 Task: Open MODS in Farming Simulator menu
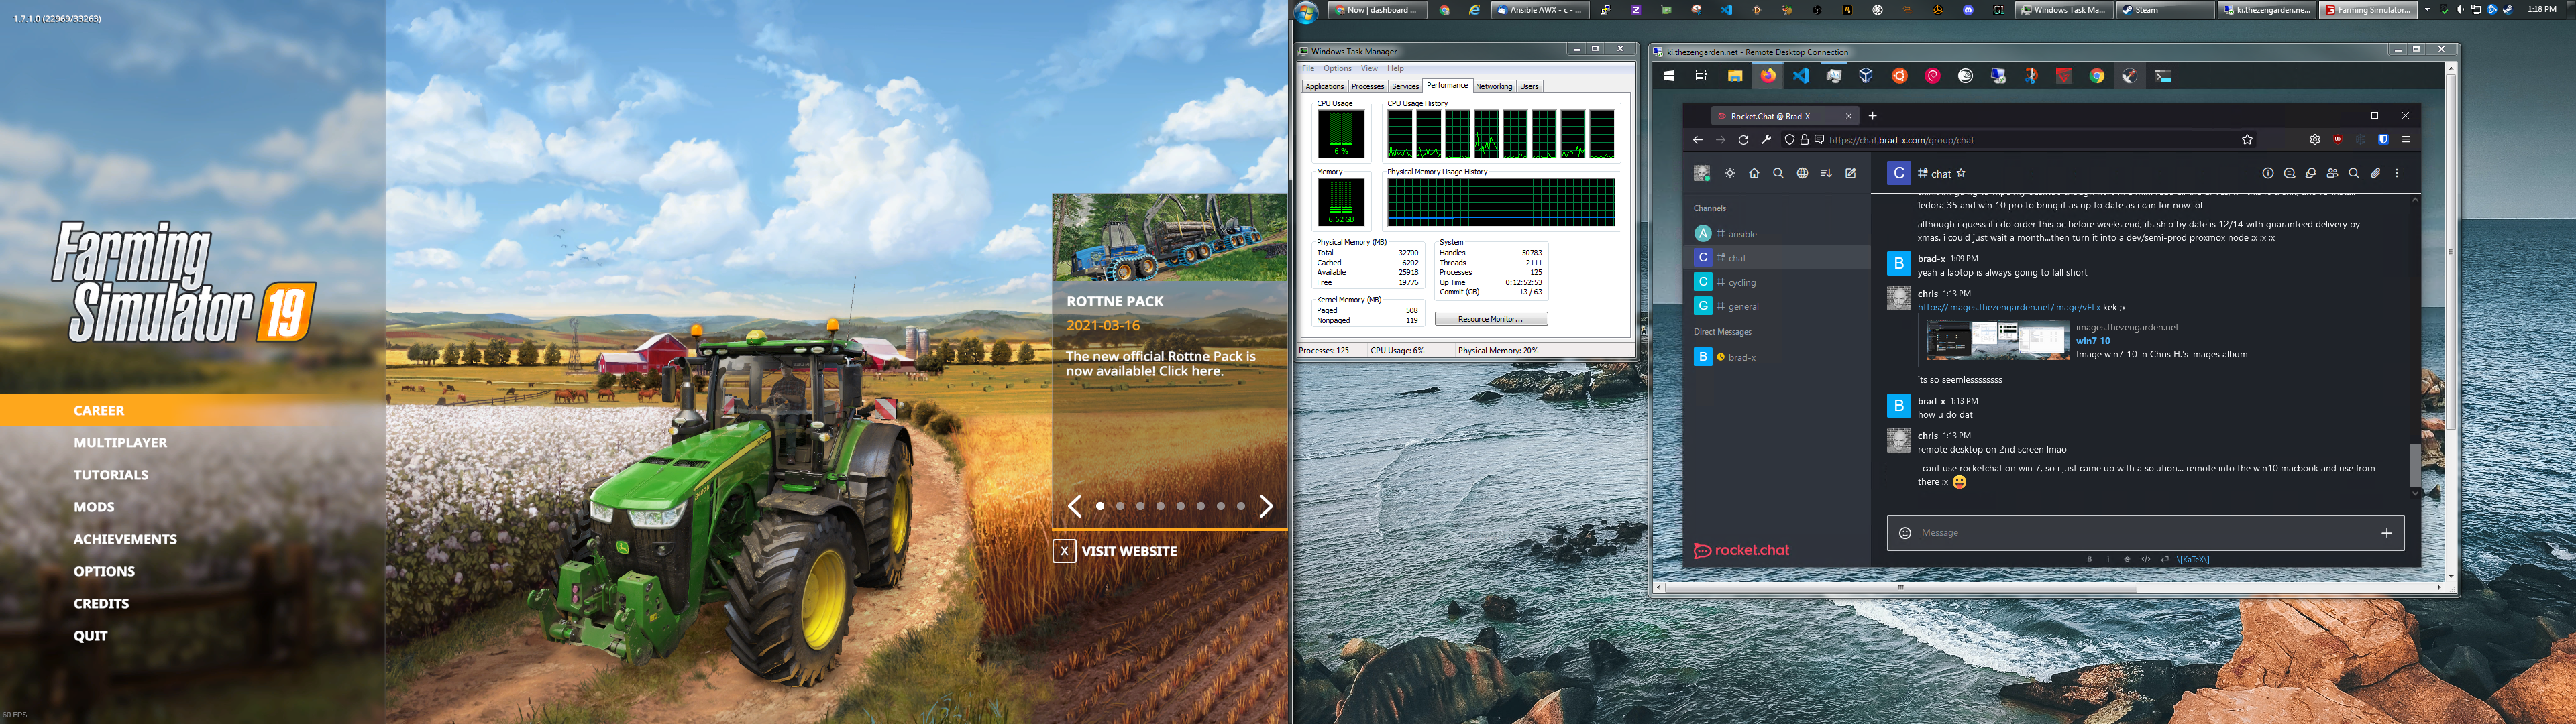pos(94,507)
